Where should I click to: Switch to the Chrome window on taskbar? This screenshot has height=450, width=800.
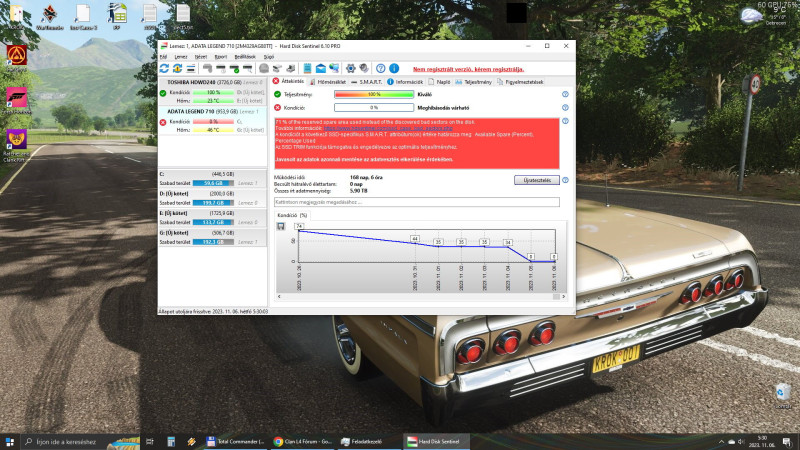click(303, 442)
